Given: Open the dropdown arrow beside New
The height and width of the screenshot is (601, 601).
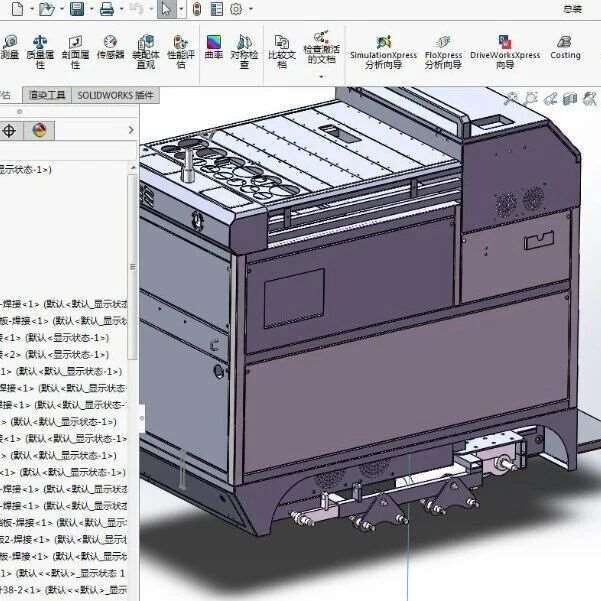Looking at the screenshot, I should click(32, 9).
